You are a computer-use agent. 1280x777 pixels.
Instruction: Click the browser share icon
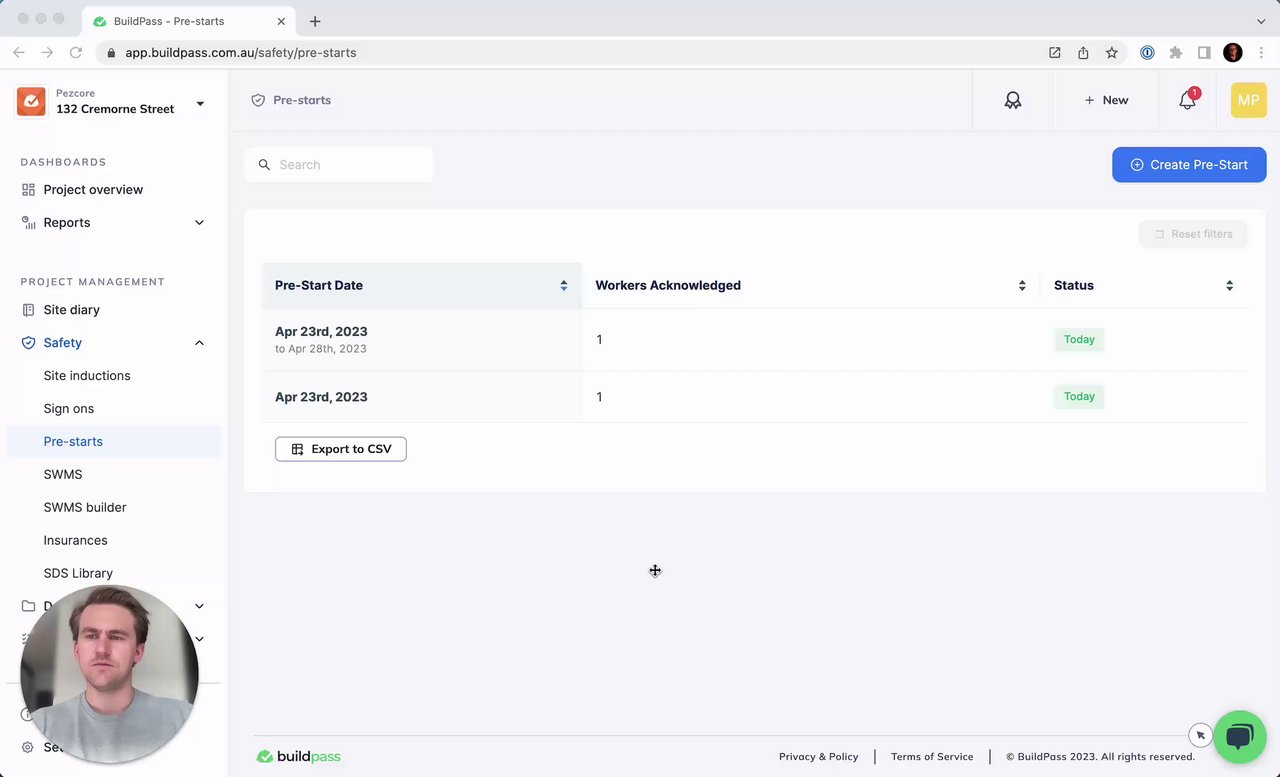point(1083,53)
